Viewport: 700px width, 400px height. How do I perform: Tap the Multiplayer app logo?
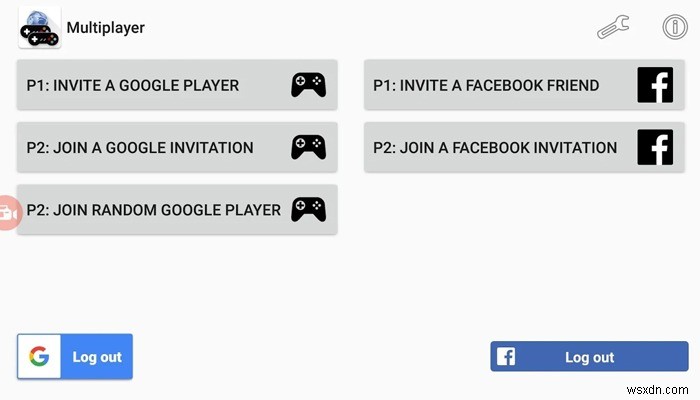pos(40,27)
